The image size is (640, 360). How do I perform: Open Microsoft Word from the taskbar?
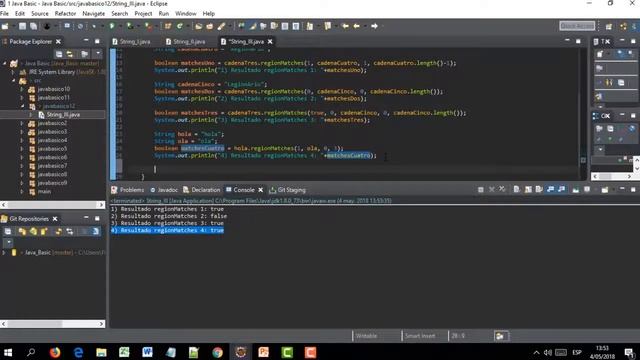point(147,352)
